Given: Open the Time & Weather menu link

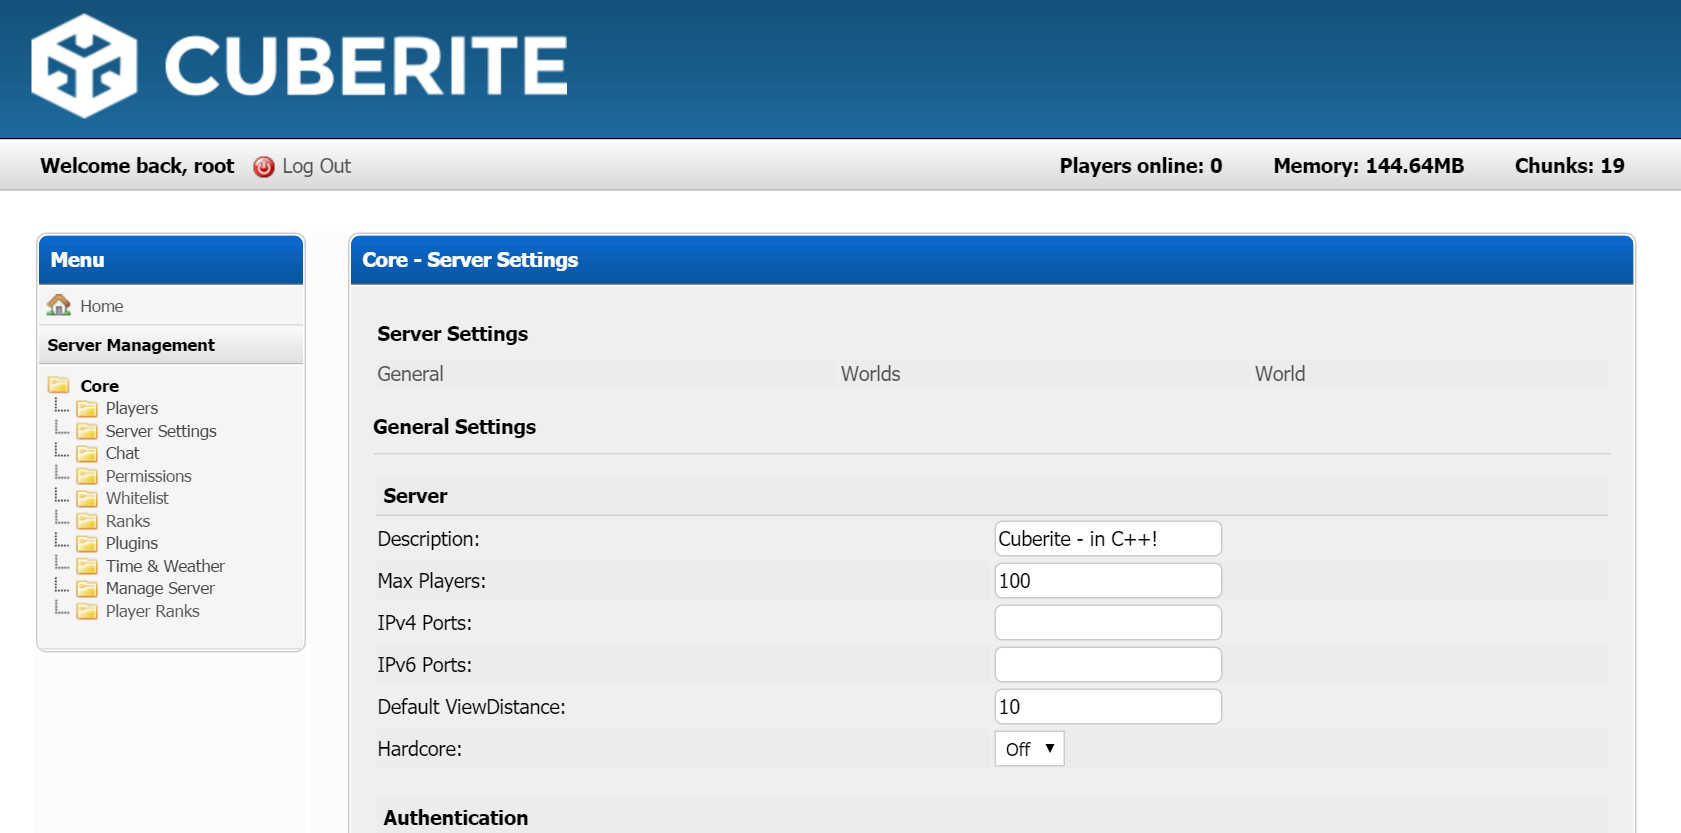Looking at the screenshot, I should click(x=165, y=566).
